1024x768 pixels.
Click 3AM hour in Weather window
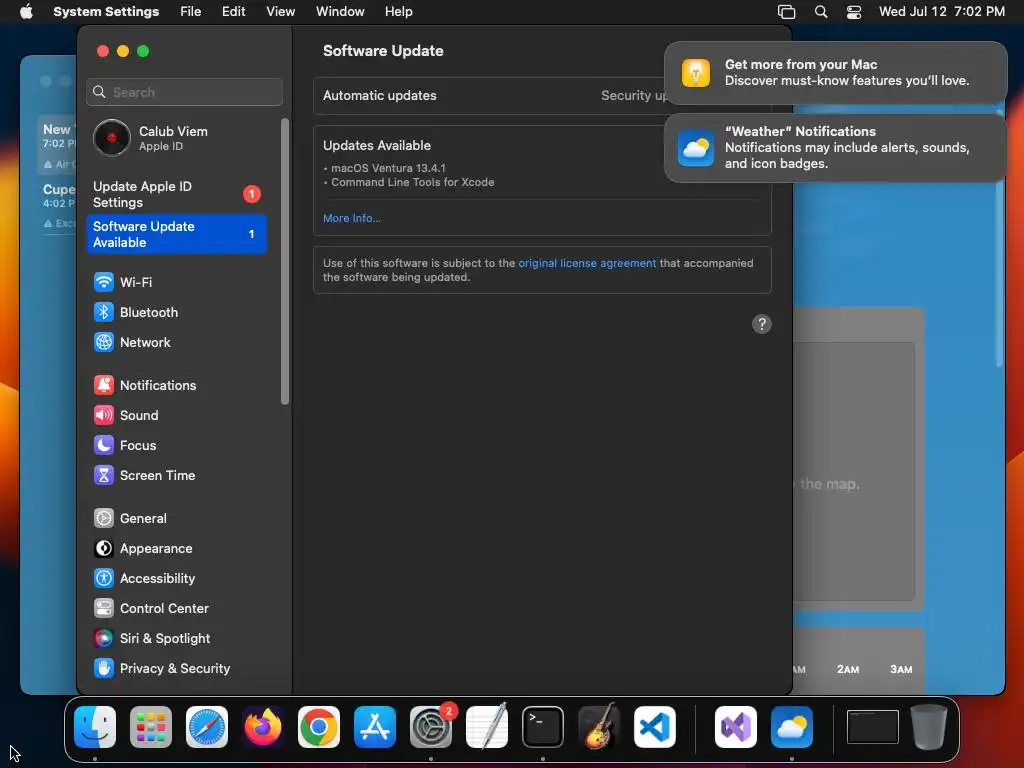(x=901, y=669)
